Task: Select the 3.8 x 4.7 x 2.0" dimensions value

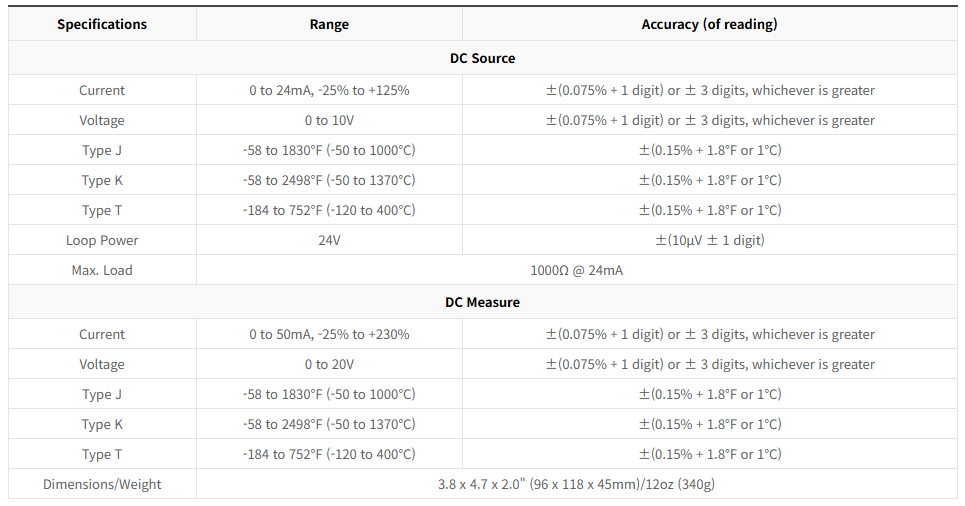Action: (x=576, y=484)
